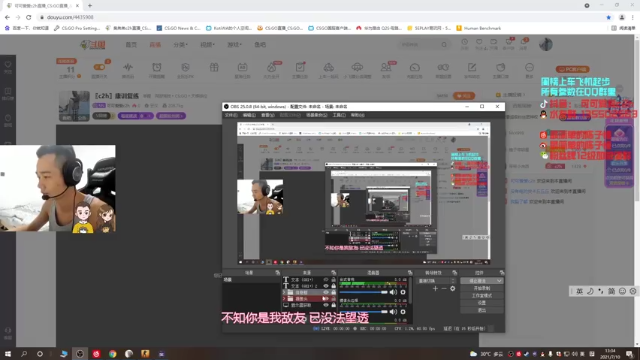Open the 场景集合(S) menu in OBS
This screenshot has height=360, width=640.
tap(317, 115)
